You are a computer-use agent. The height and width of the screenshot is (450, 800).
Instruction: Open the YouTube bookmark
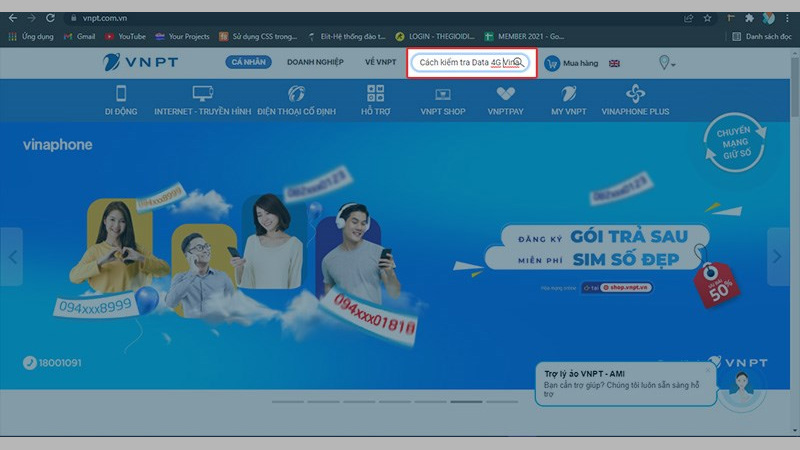125,36
